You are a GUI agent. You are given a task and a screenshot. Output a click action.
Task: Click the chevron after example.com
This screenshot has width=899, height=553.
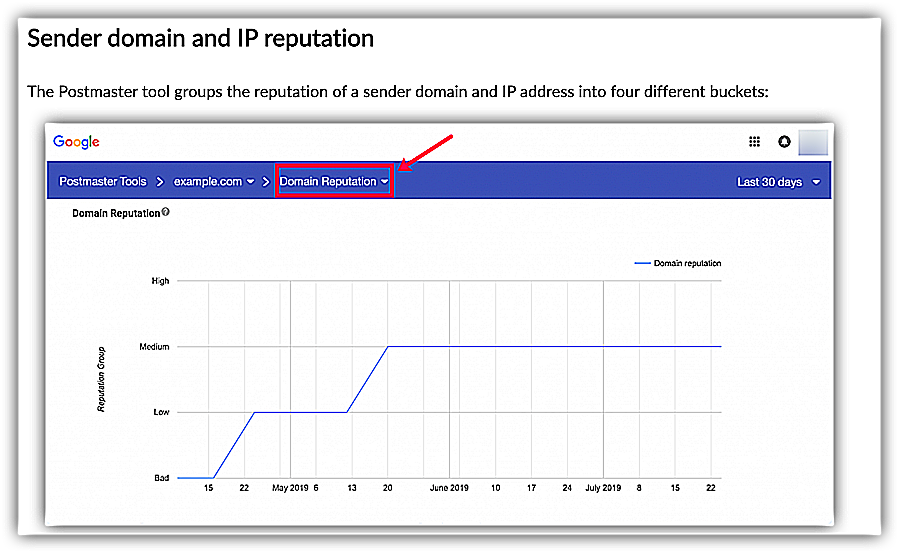coord(265,182)
